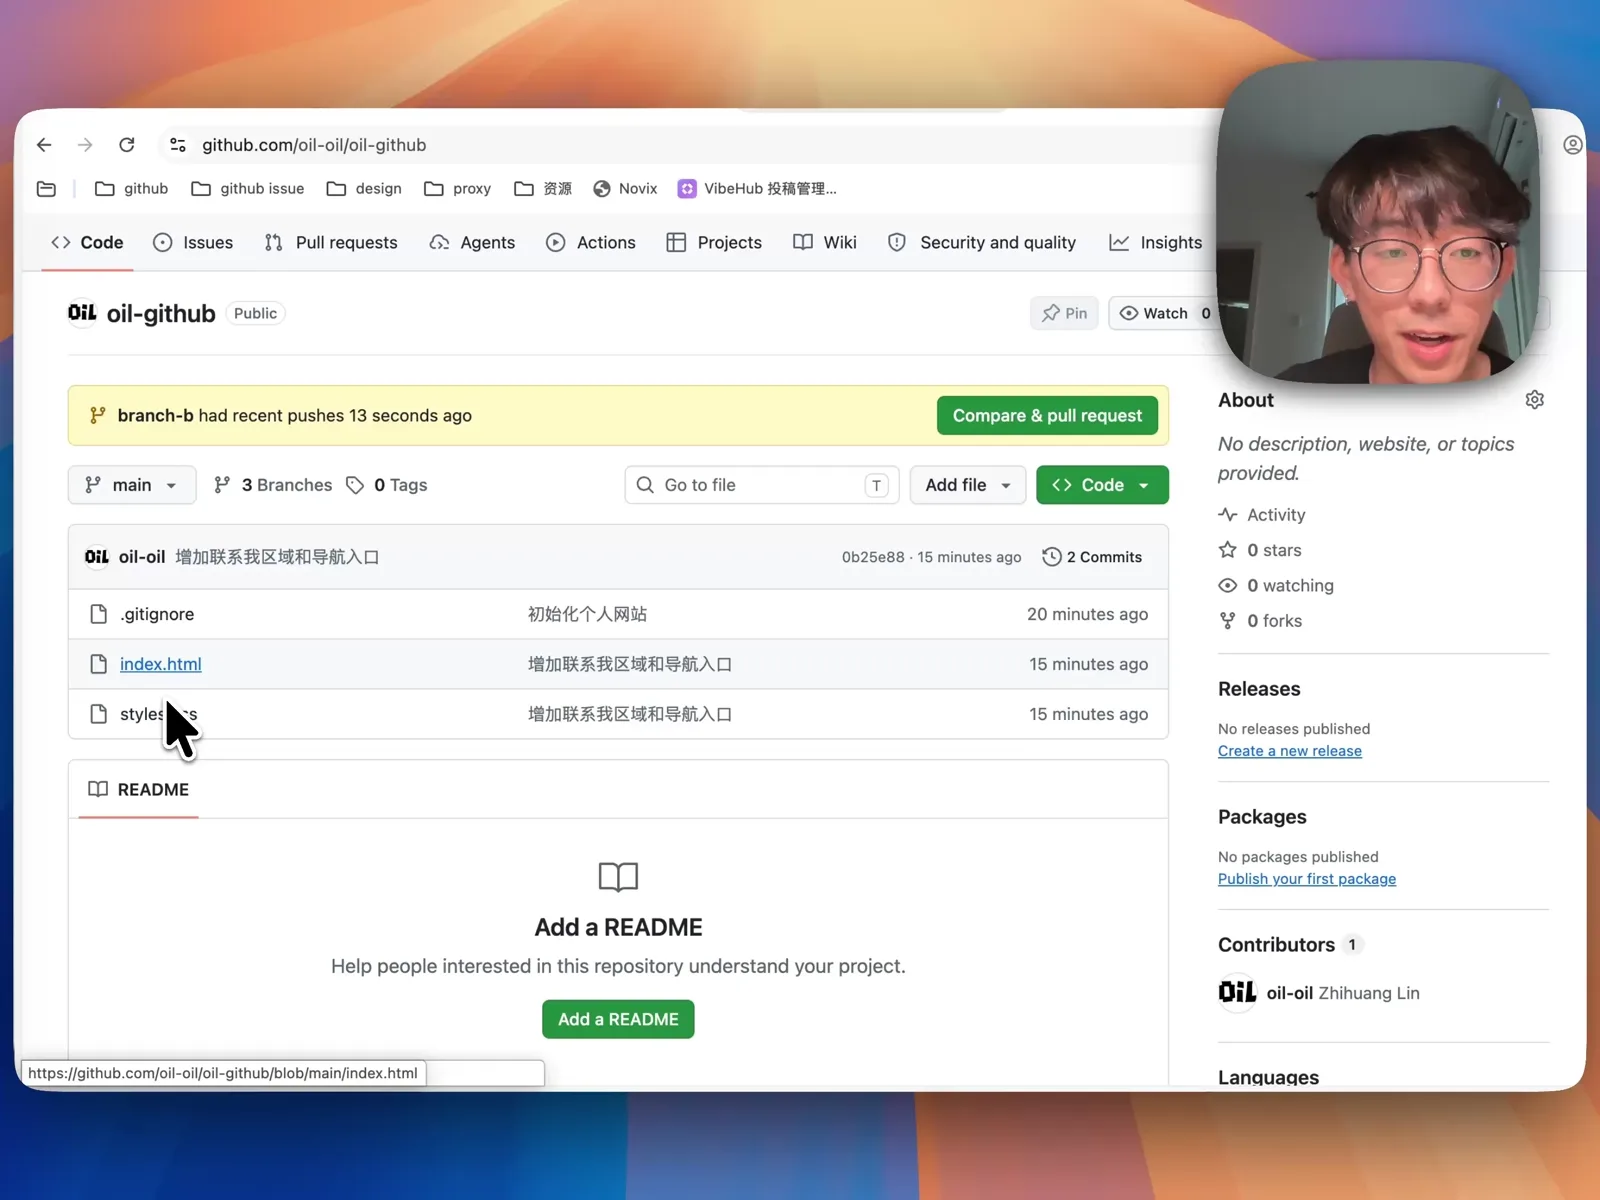Open the Novix bookmark
Screen dimensions: 1600x1200
tap(625, 189)
